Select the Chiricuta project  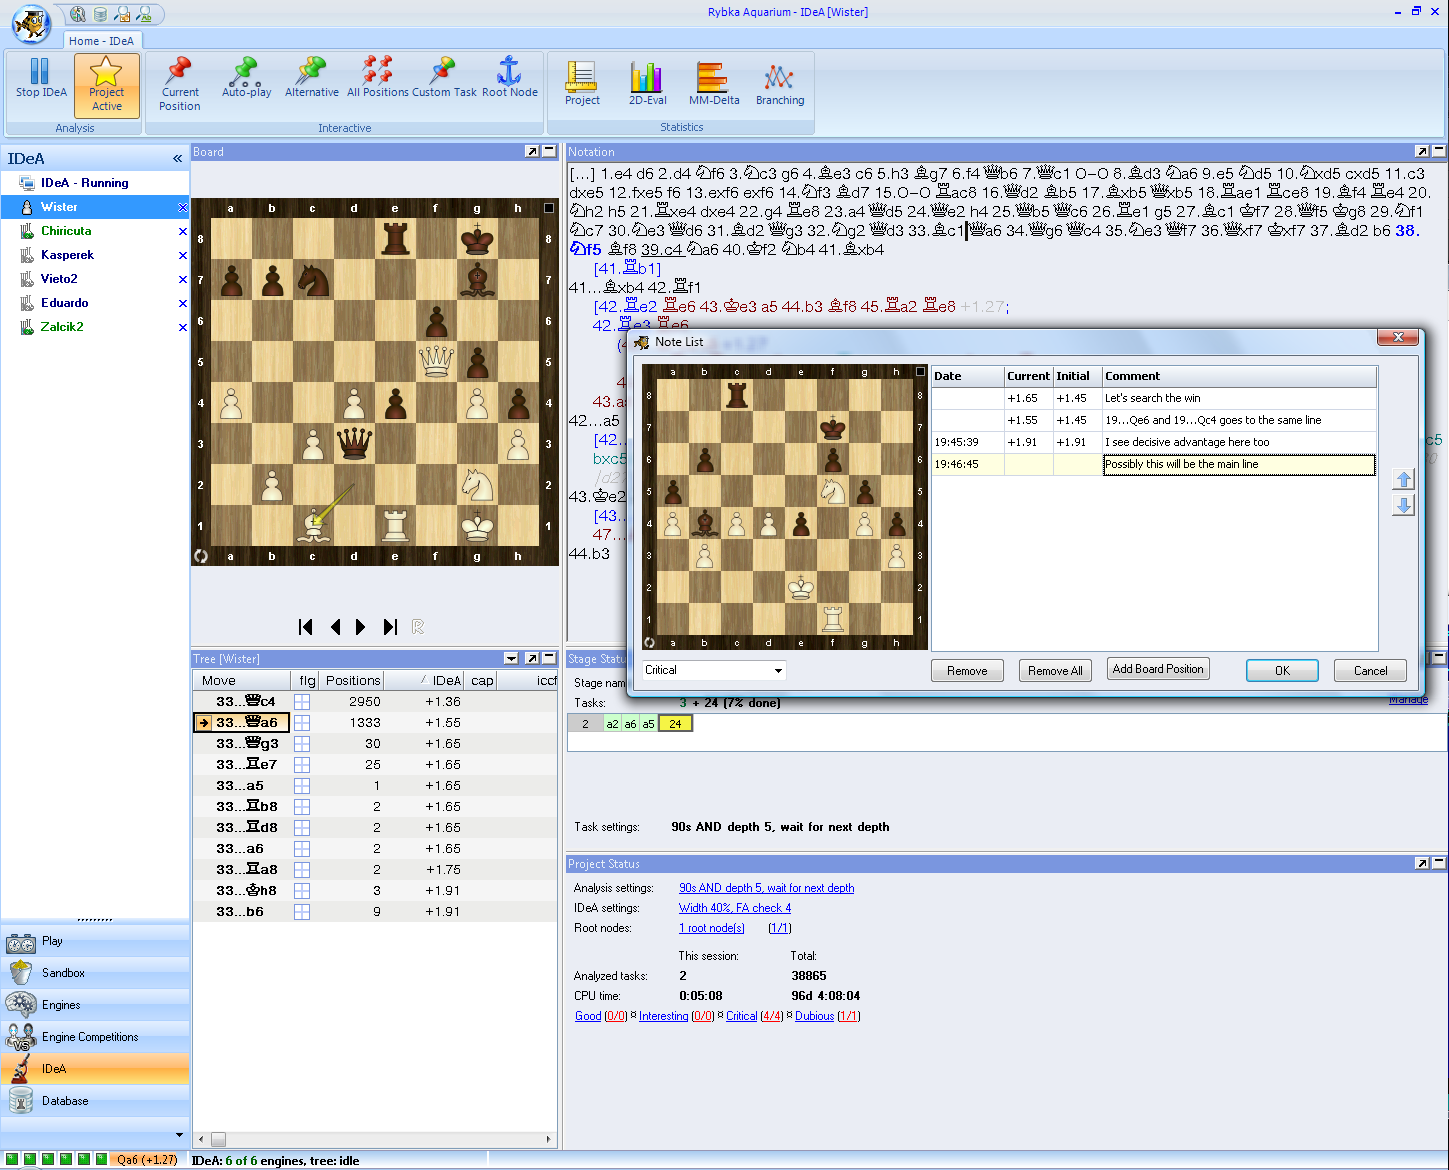pos(66,231)
